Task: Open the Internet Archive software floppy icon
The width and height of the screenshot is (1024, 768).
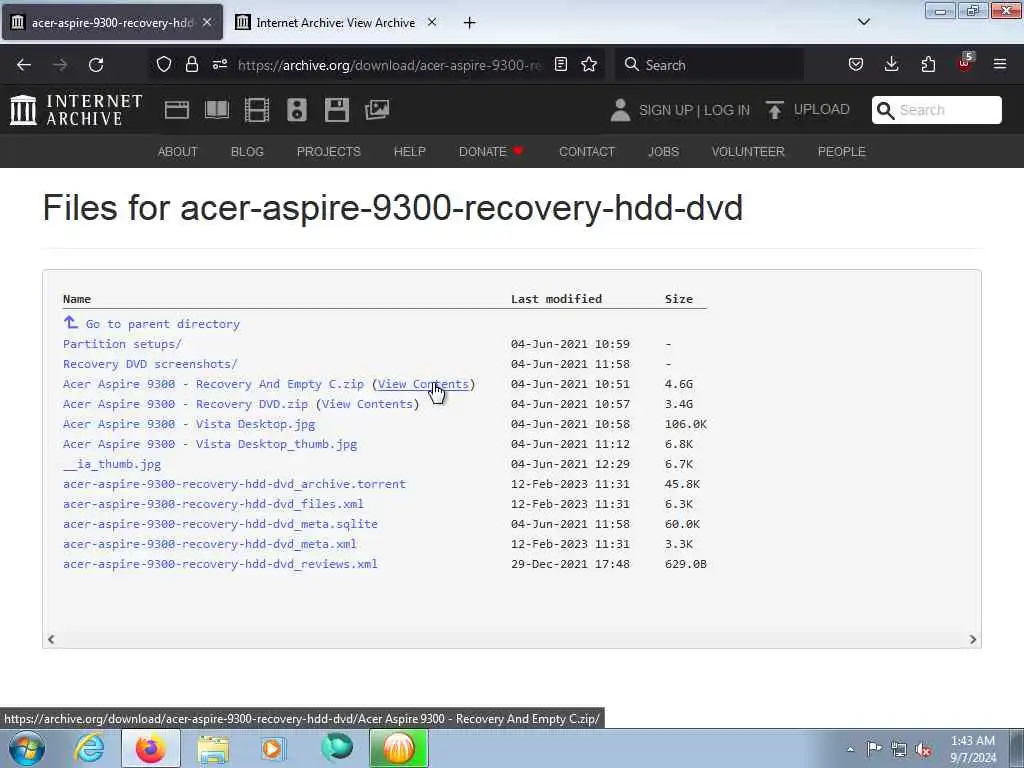Action: tap(337, 110)
